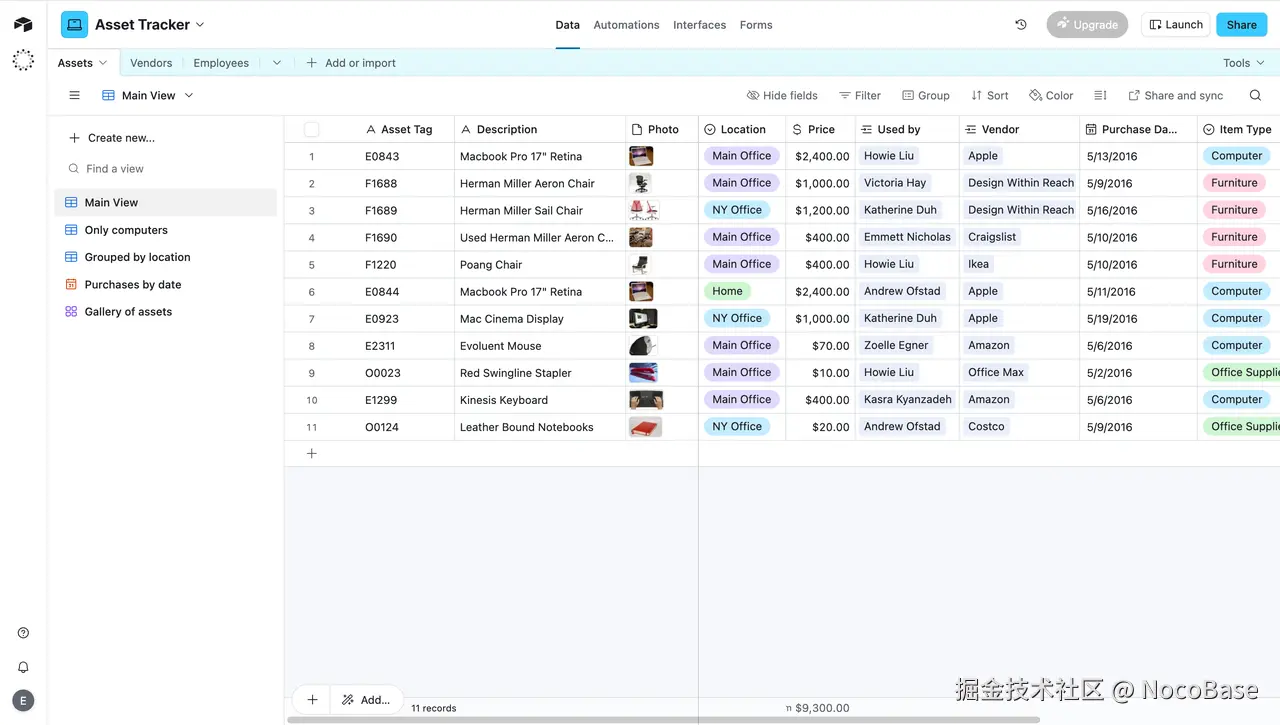Image resolution: width=1280 pixels, height=725 pixels.
Task: Click the Asset Tag column header
Action: [x=405, y=129]
